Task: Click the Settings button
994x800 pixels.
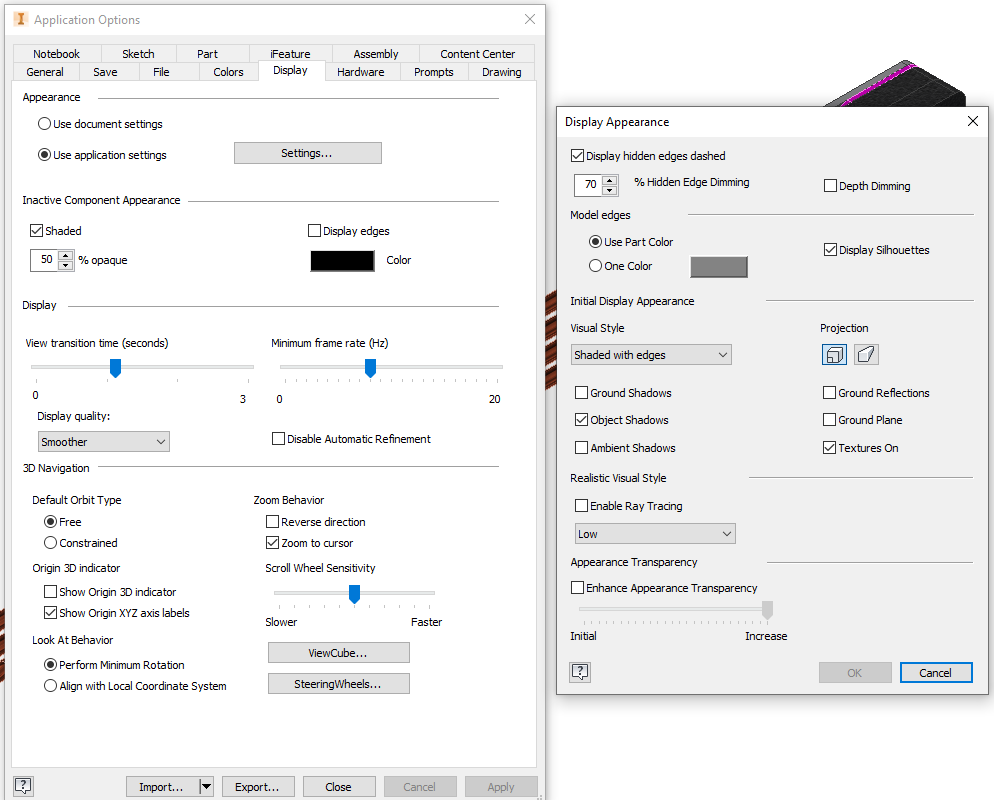Action: click(x=307, y=153)
